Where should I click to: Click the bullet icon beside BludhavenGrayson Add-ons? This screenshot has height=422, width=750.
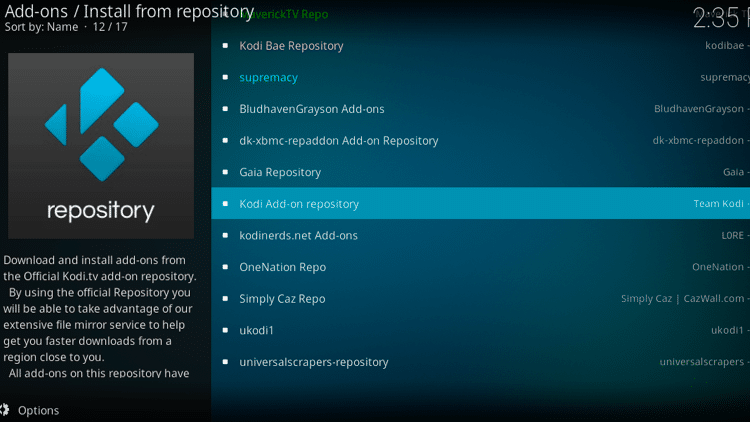click(x=225, y=109)
